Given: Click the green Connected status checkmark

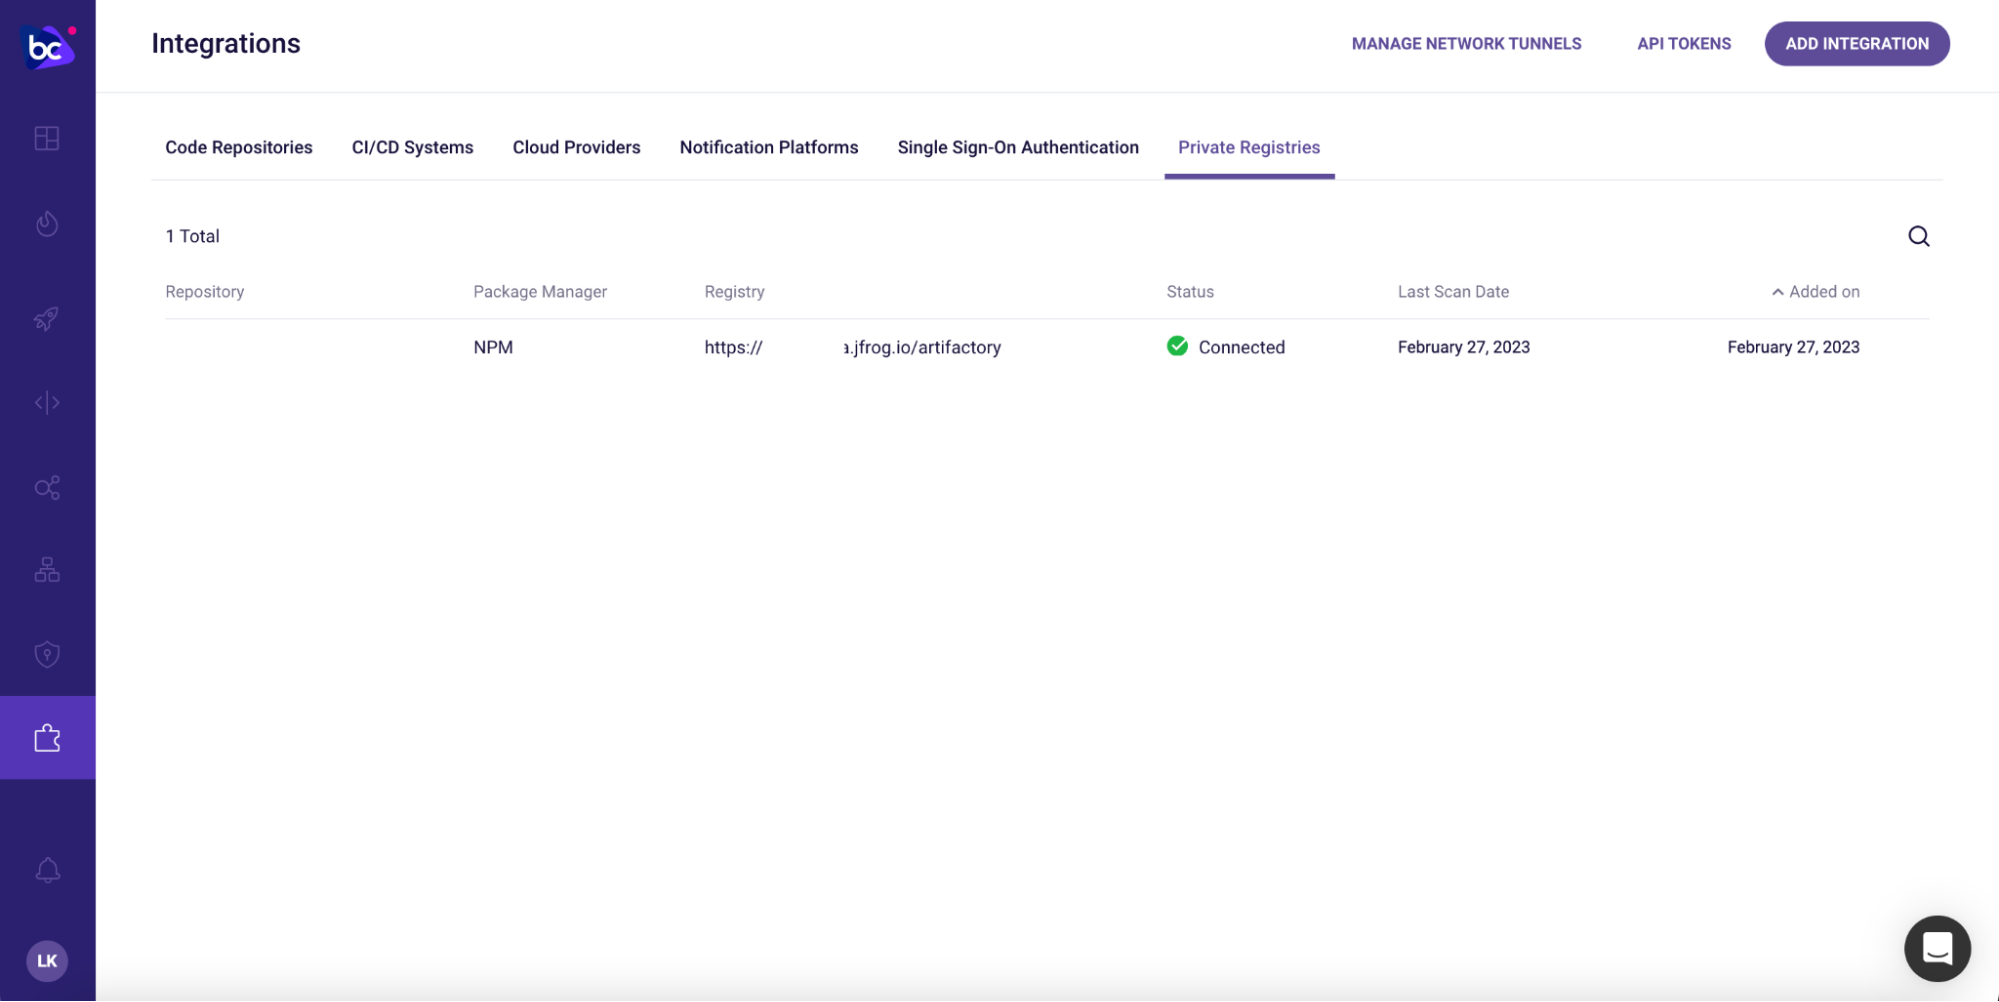Looking at the screenshot, I should [1177, 346].
